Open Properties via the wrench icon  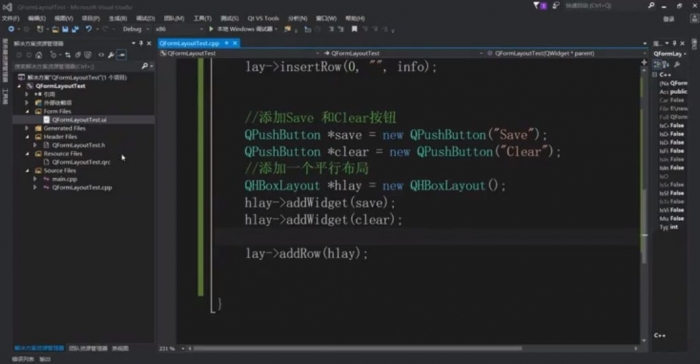tap(111, 55)
